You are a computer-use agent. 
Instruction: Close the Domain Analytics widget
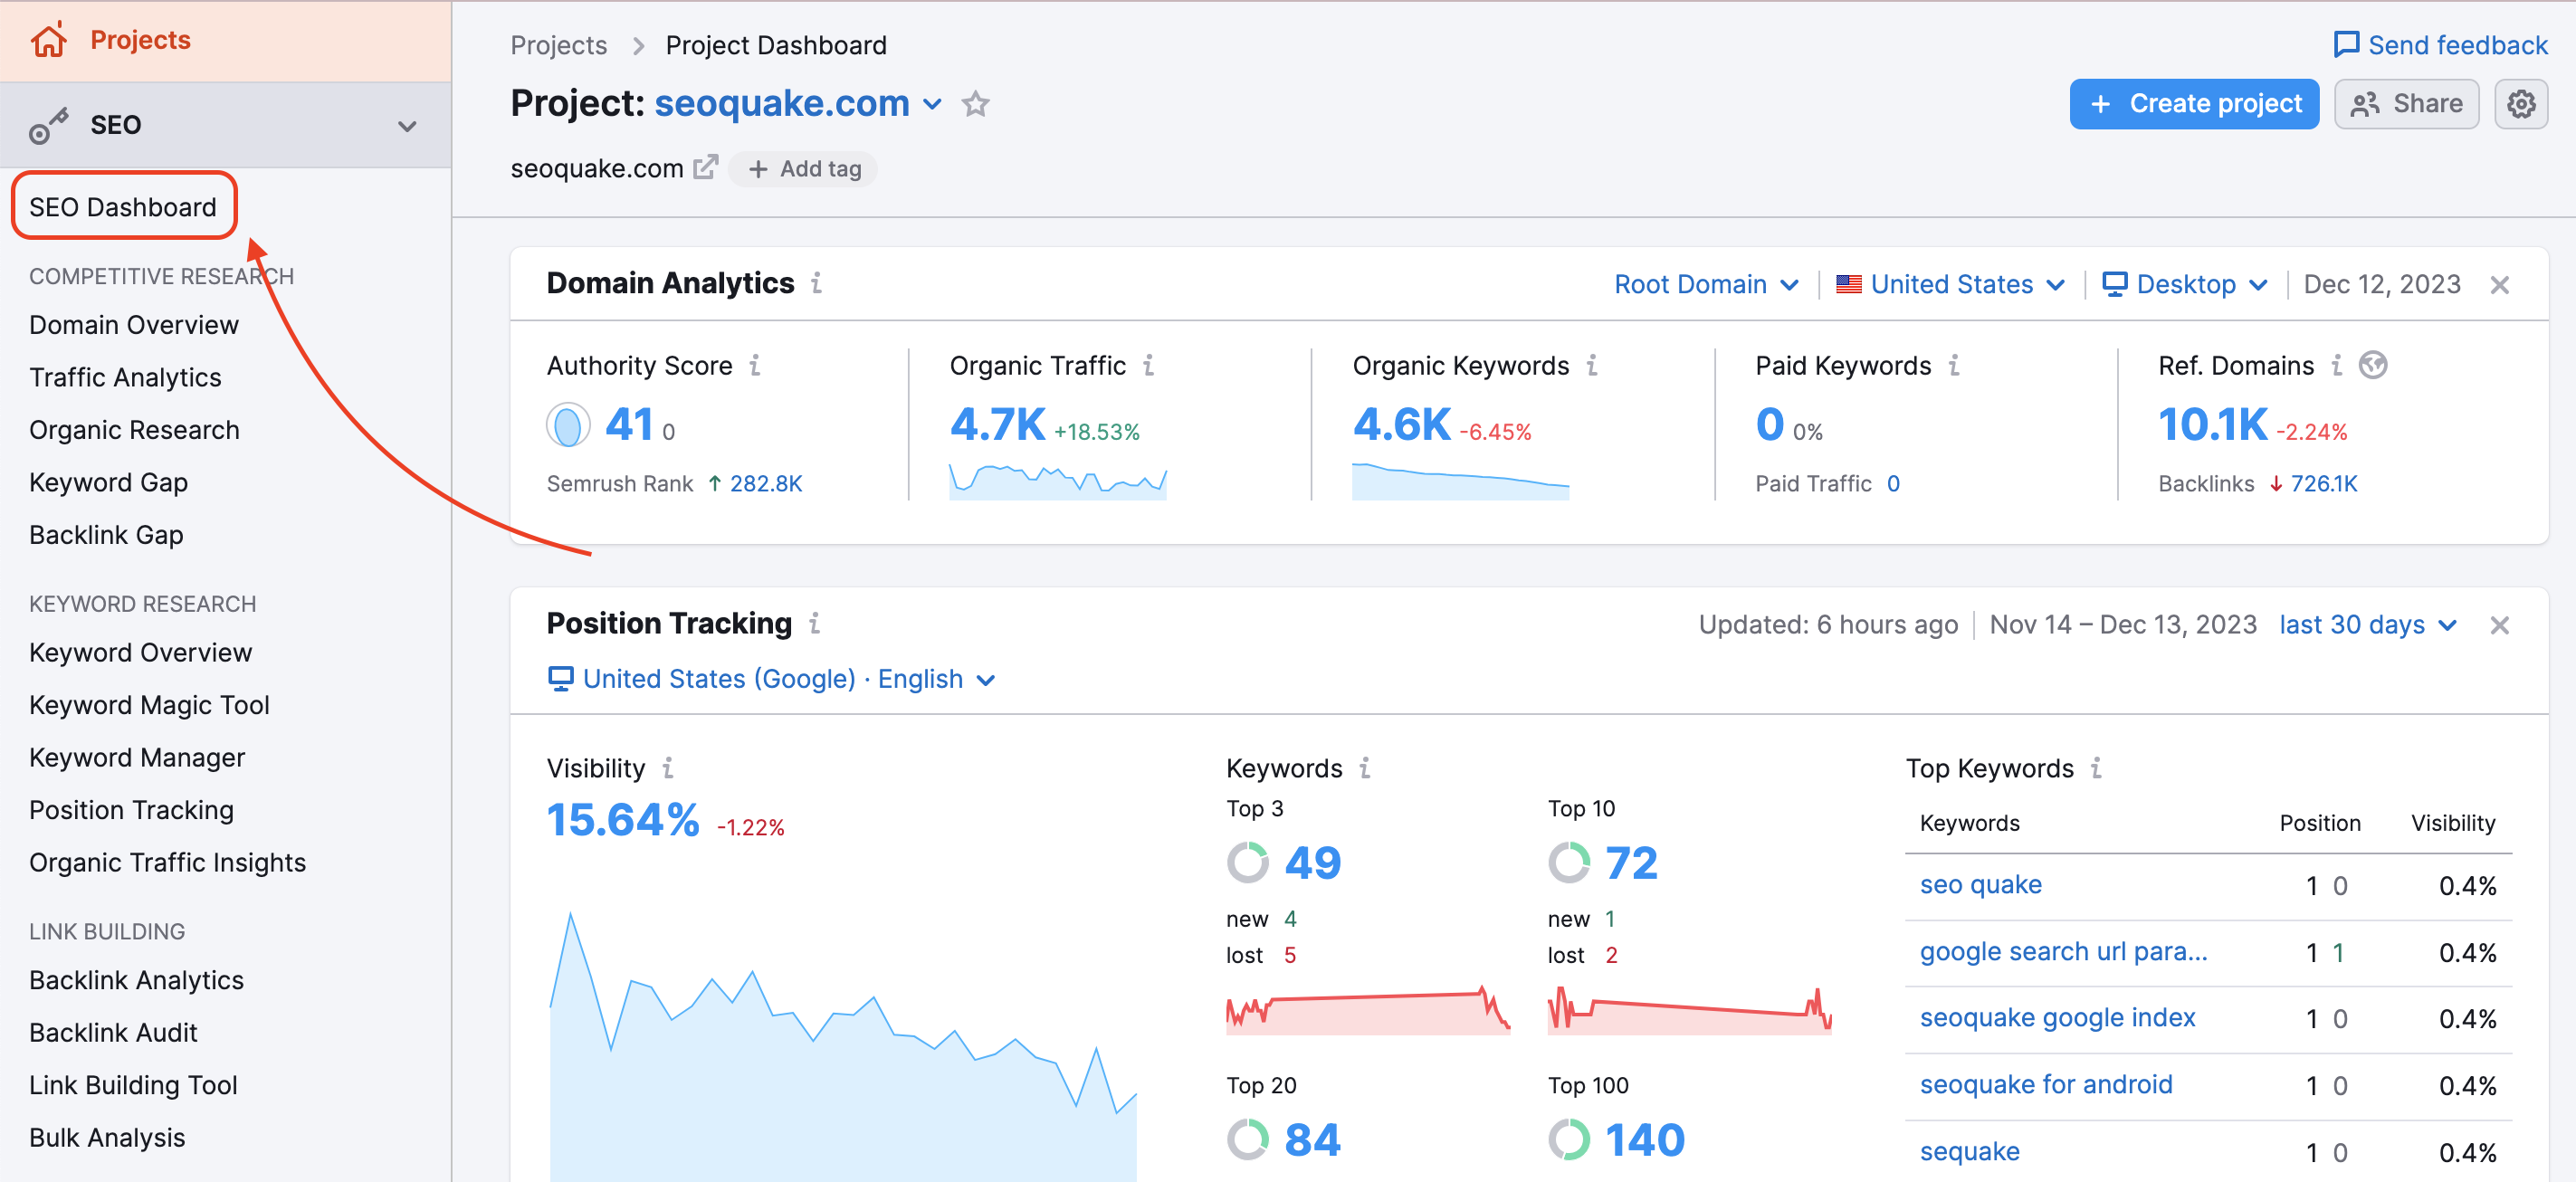pos(2499,285)
